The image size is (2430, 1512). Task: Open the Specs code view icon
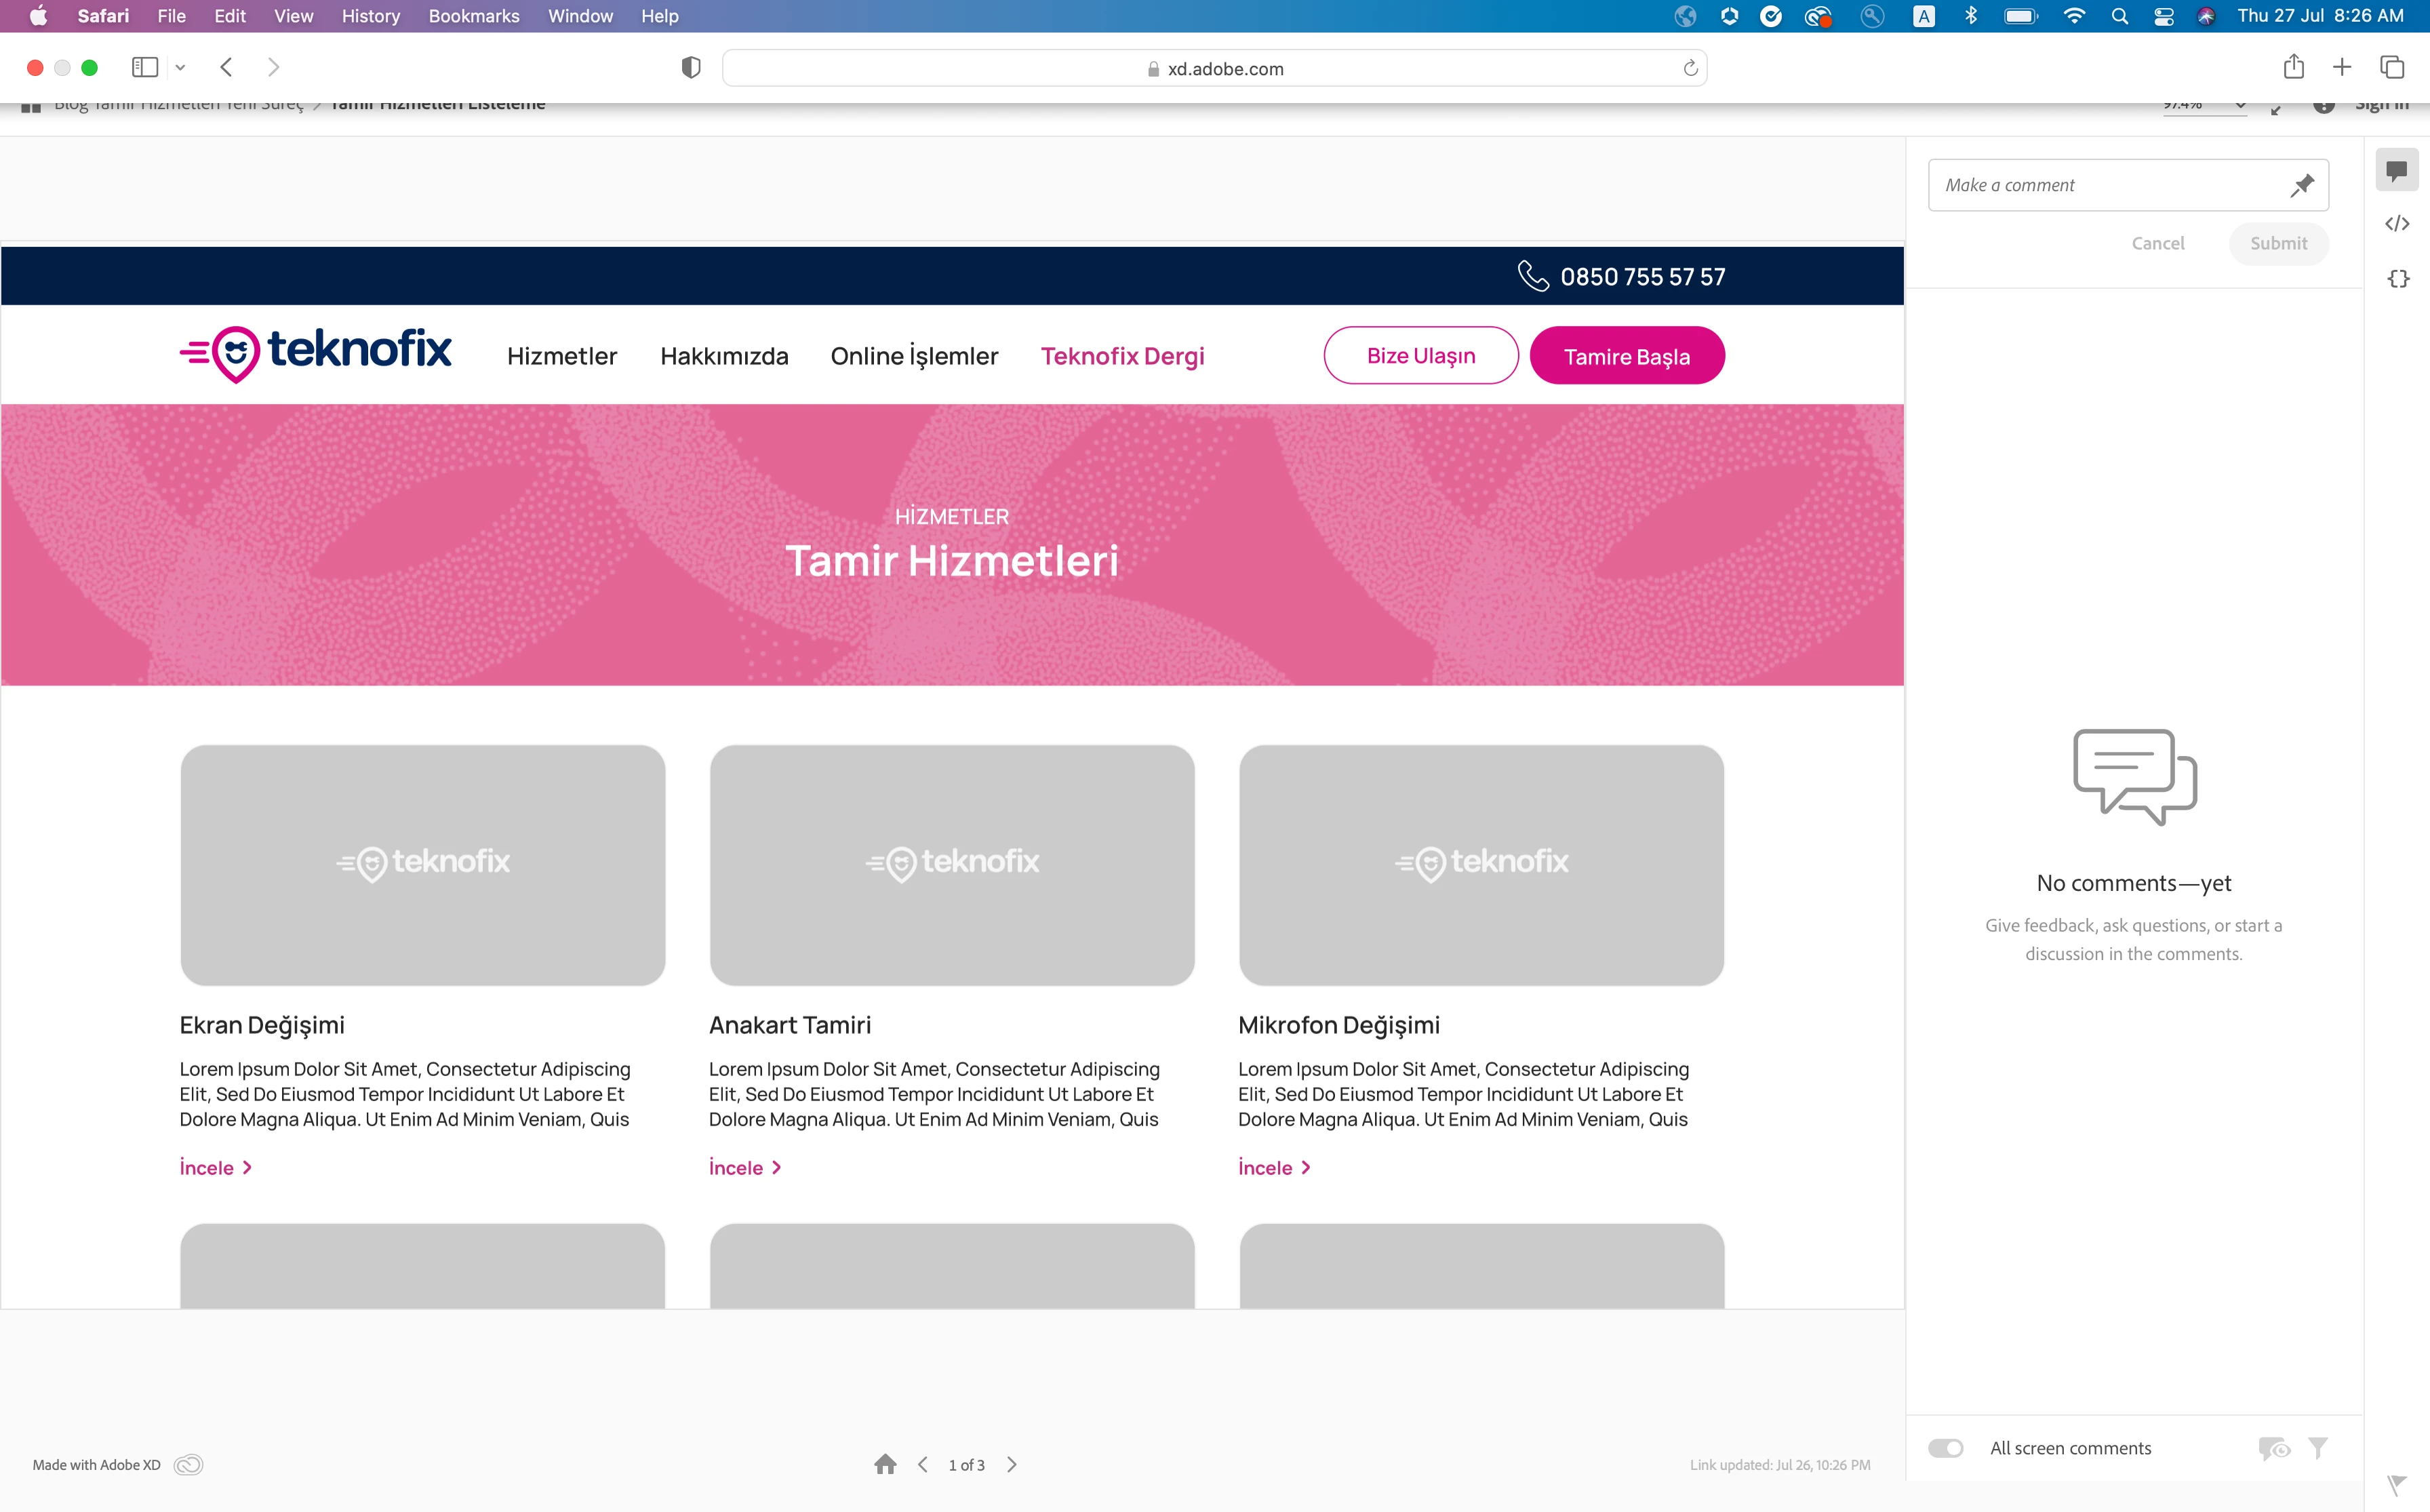pos(2396,224)
